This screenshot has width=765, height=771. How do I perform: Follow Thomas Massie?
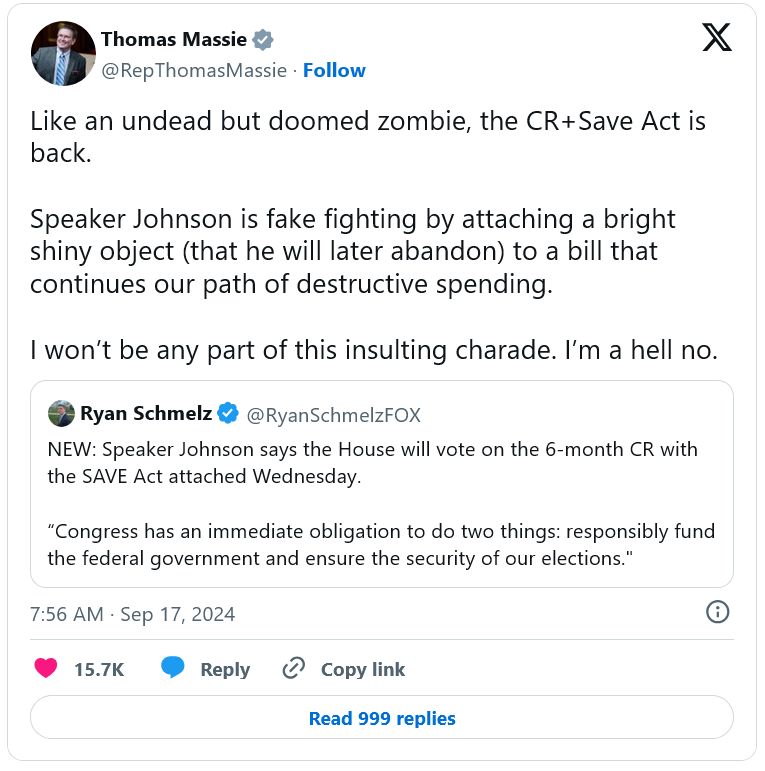(x=334, y=70)
